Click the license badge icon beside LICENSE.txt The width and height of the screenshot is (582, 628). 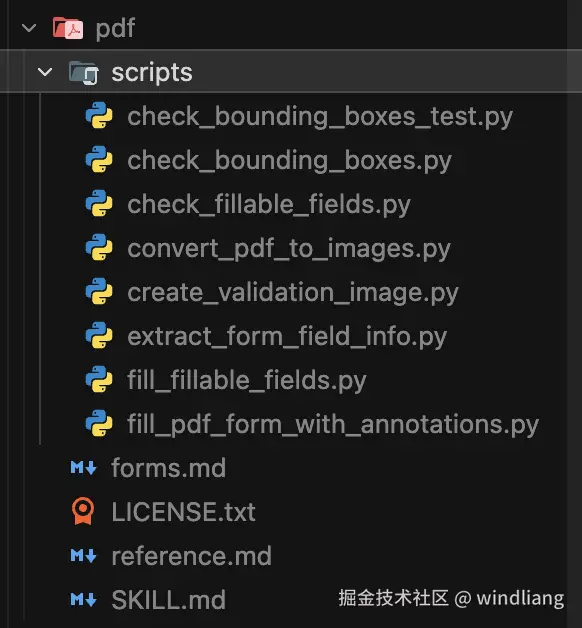coord(83,511)
